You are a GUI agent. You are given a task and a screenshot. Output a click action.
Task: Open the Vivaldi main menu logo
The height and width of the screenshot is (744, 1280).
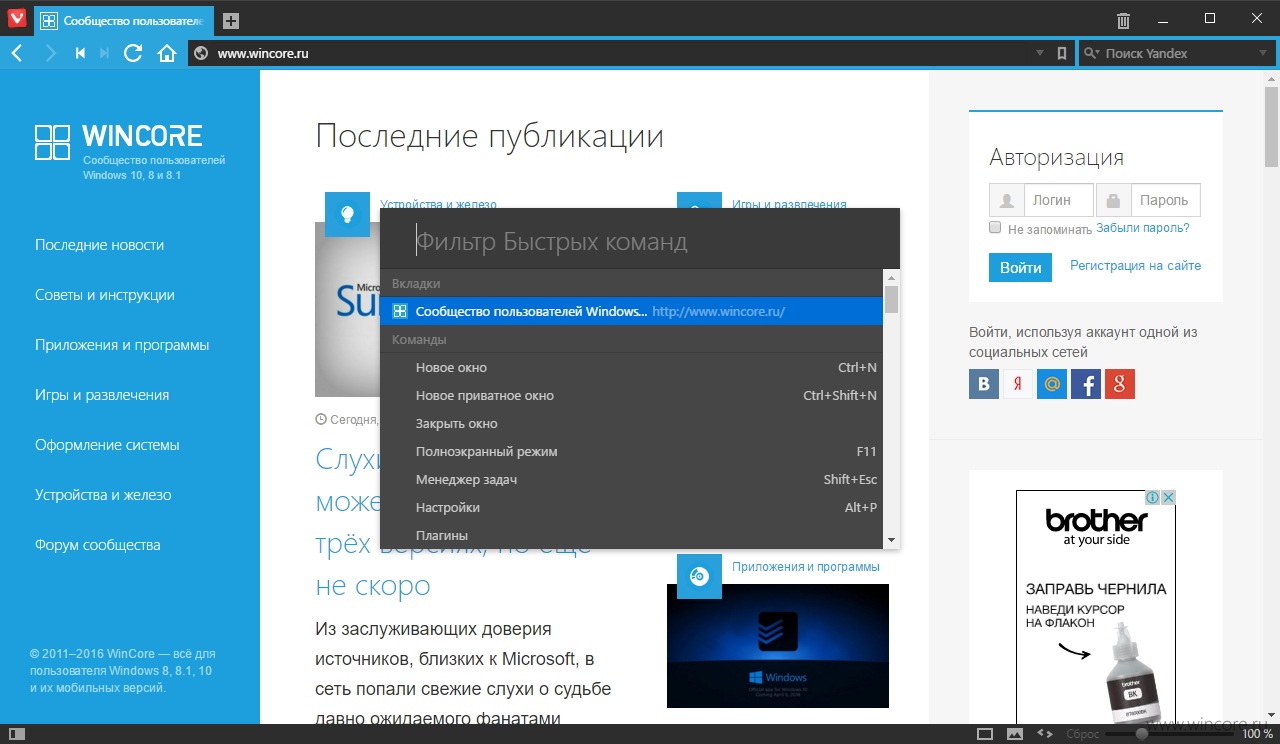pos(16,20)
